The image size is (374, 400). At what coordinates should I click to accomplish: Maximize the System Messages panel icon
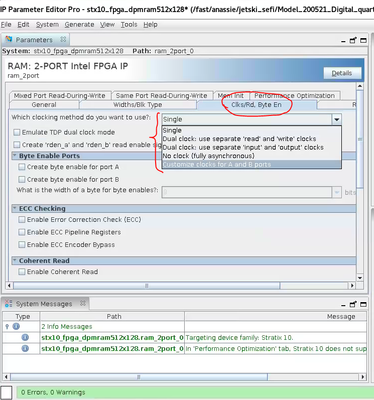[x=363, y=304]
